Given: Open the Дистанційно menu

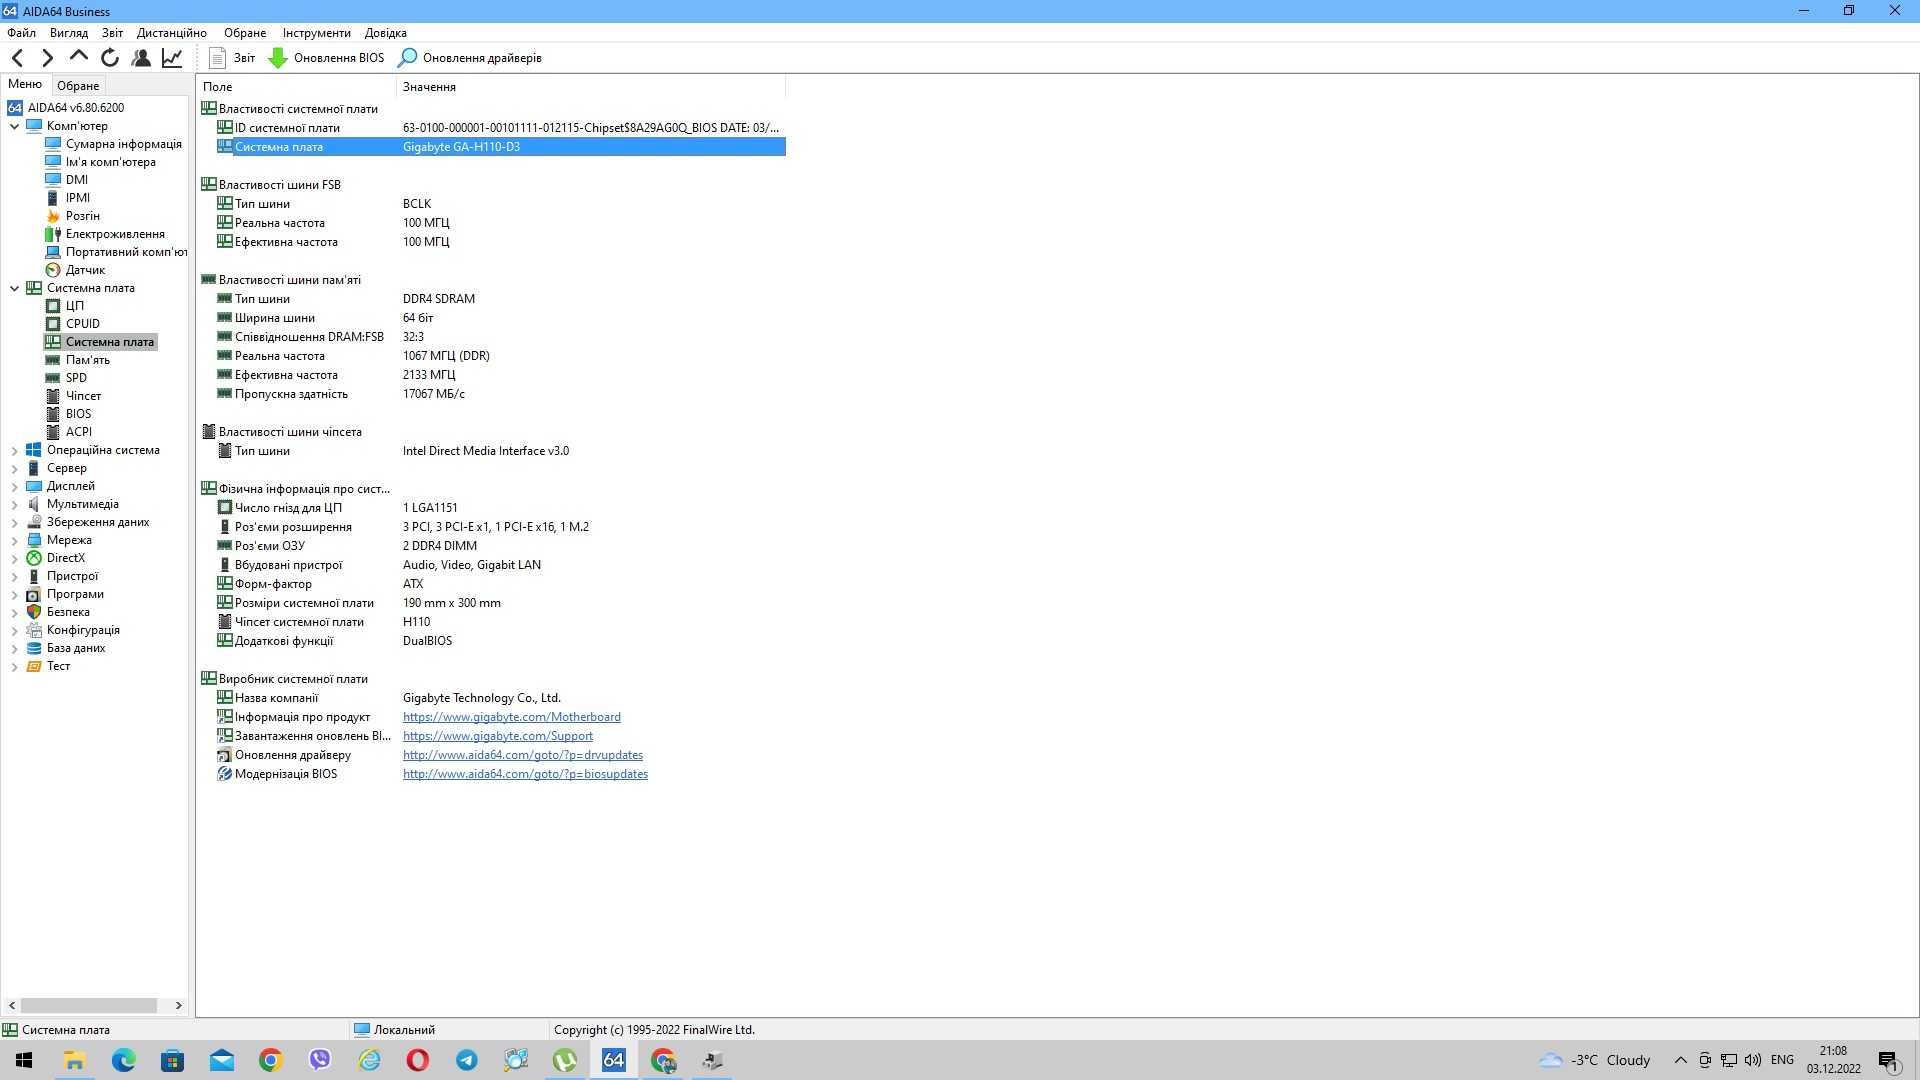Looking at the screenshot, I should point(172,33).
